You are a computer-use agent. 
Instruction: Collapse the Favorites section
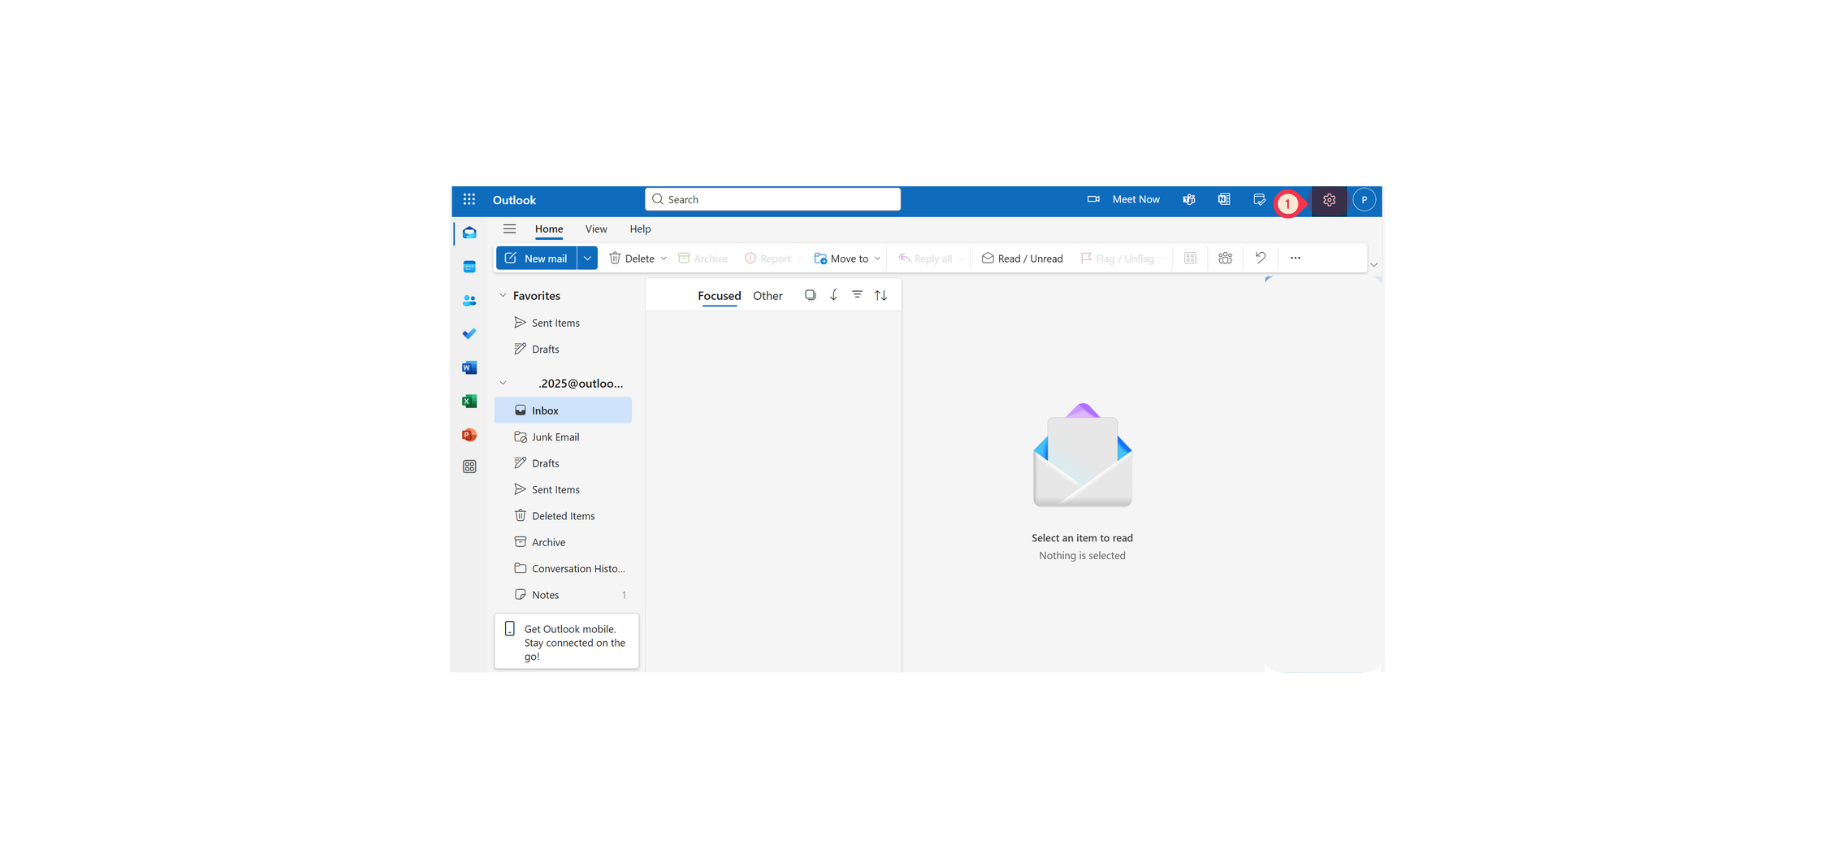[503, 296]
